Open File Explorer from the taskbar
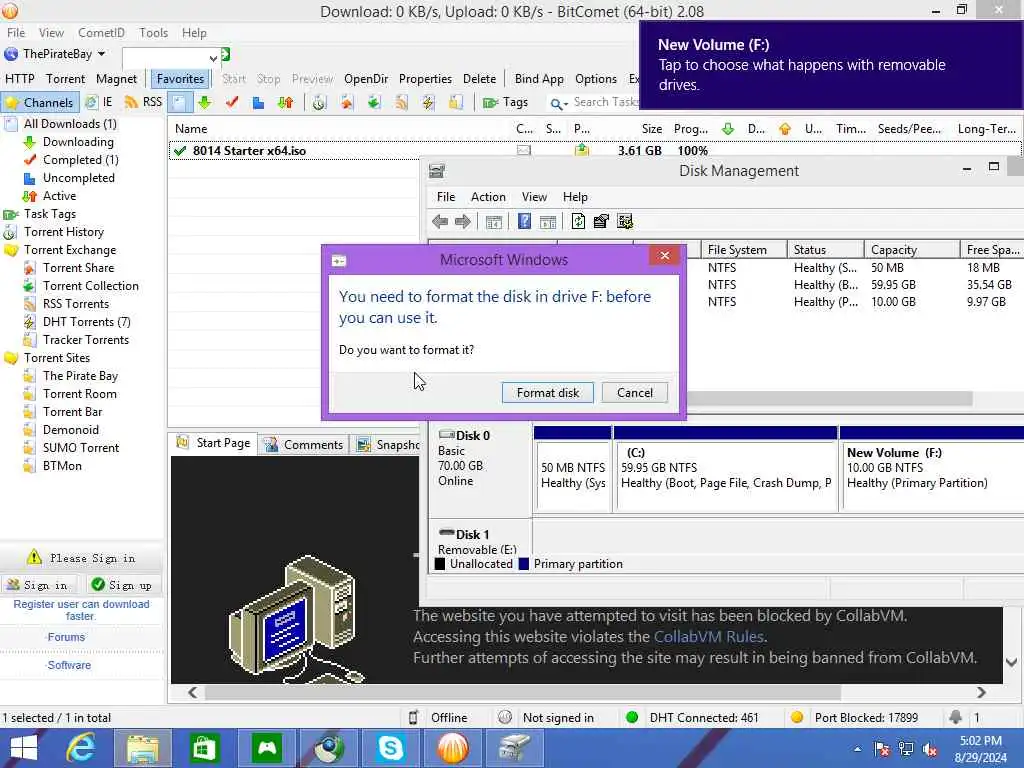 tap(142, 748)
